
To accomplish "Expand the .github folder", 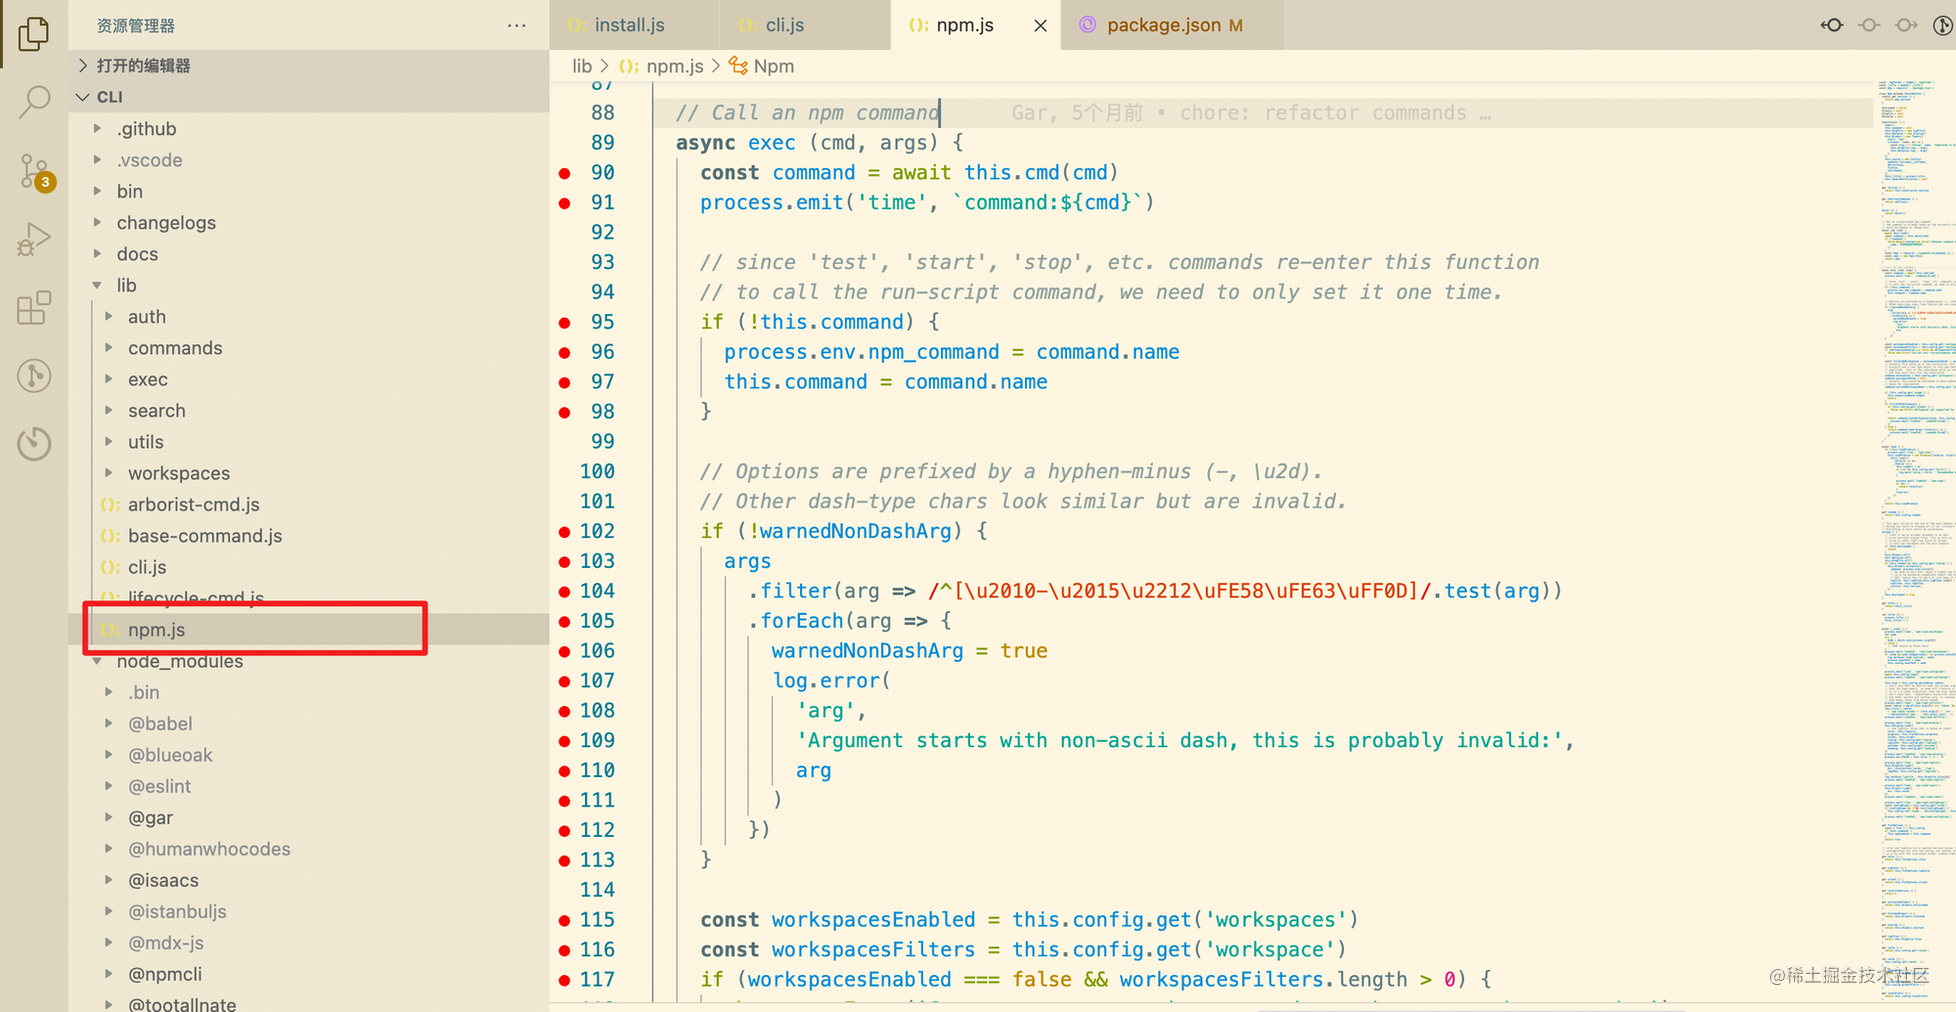I will click(146, 129).
